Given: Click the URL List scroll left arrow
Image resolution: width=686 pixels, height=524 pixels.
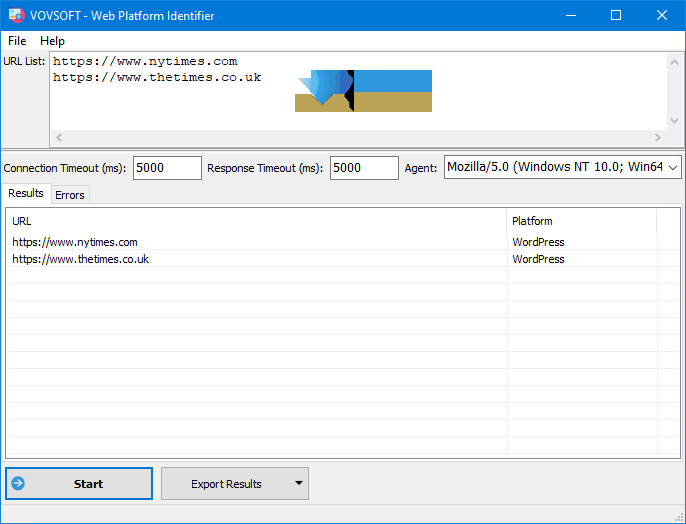Looking at the screenshot, I should 59,137.
